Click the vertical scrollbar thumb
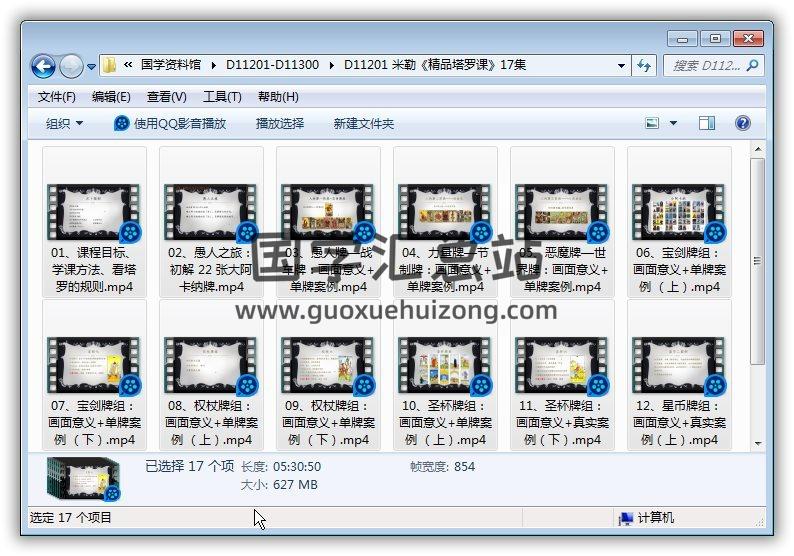The image size is (794, 556). 758,261
